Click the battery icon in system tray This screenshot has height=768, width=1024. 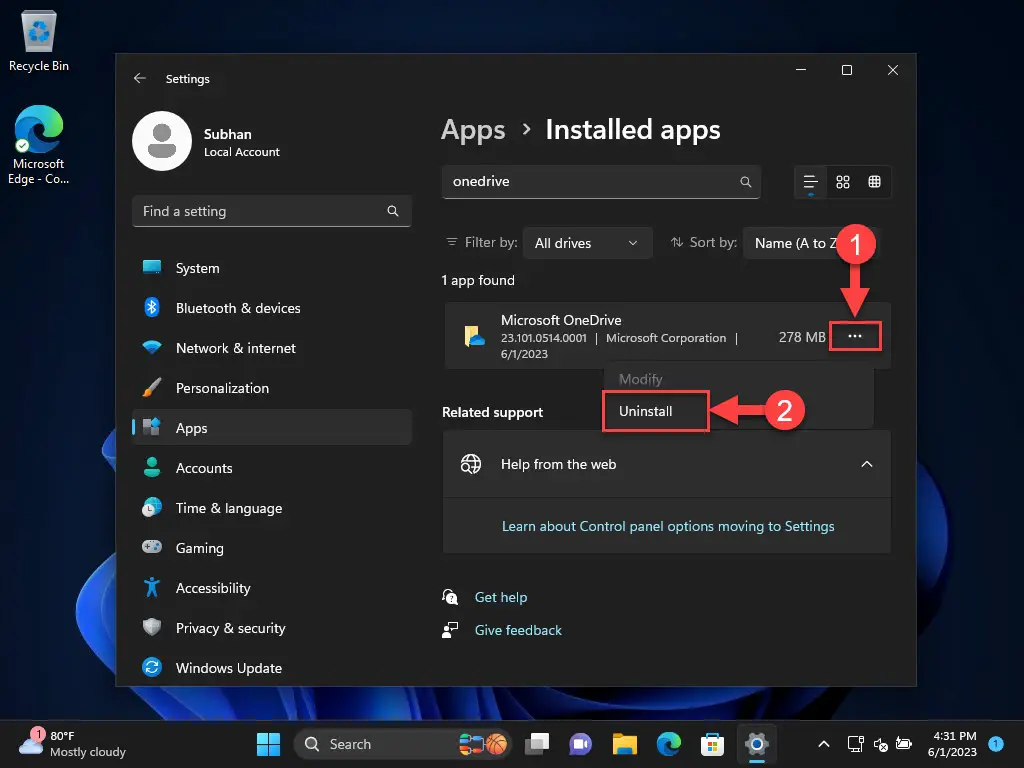point(904,744)
